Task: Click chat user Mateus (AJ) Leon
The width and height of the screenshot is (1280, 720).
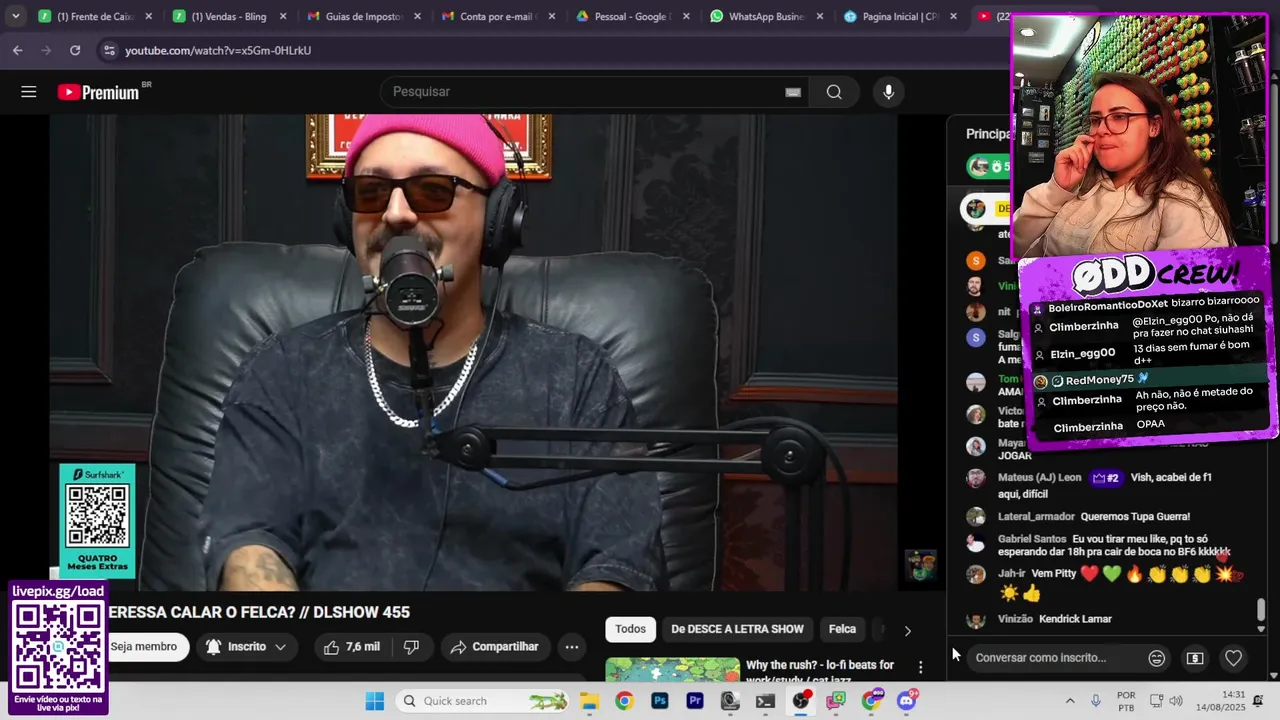Action: click(x=1039, y=478)
